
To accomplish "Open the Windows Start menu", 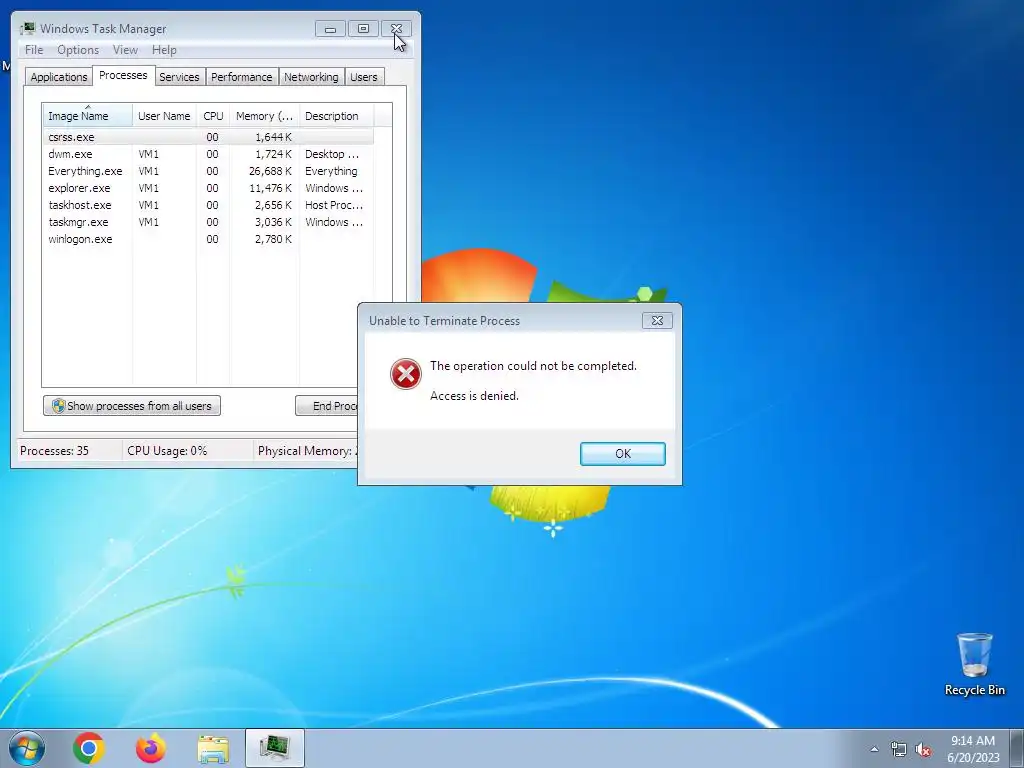I will point(26,748).
